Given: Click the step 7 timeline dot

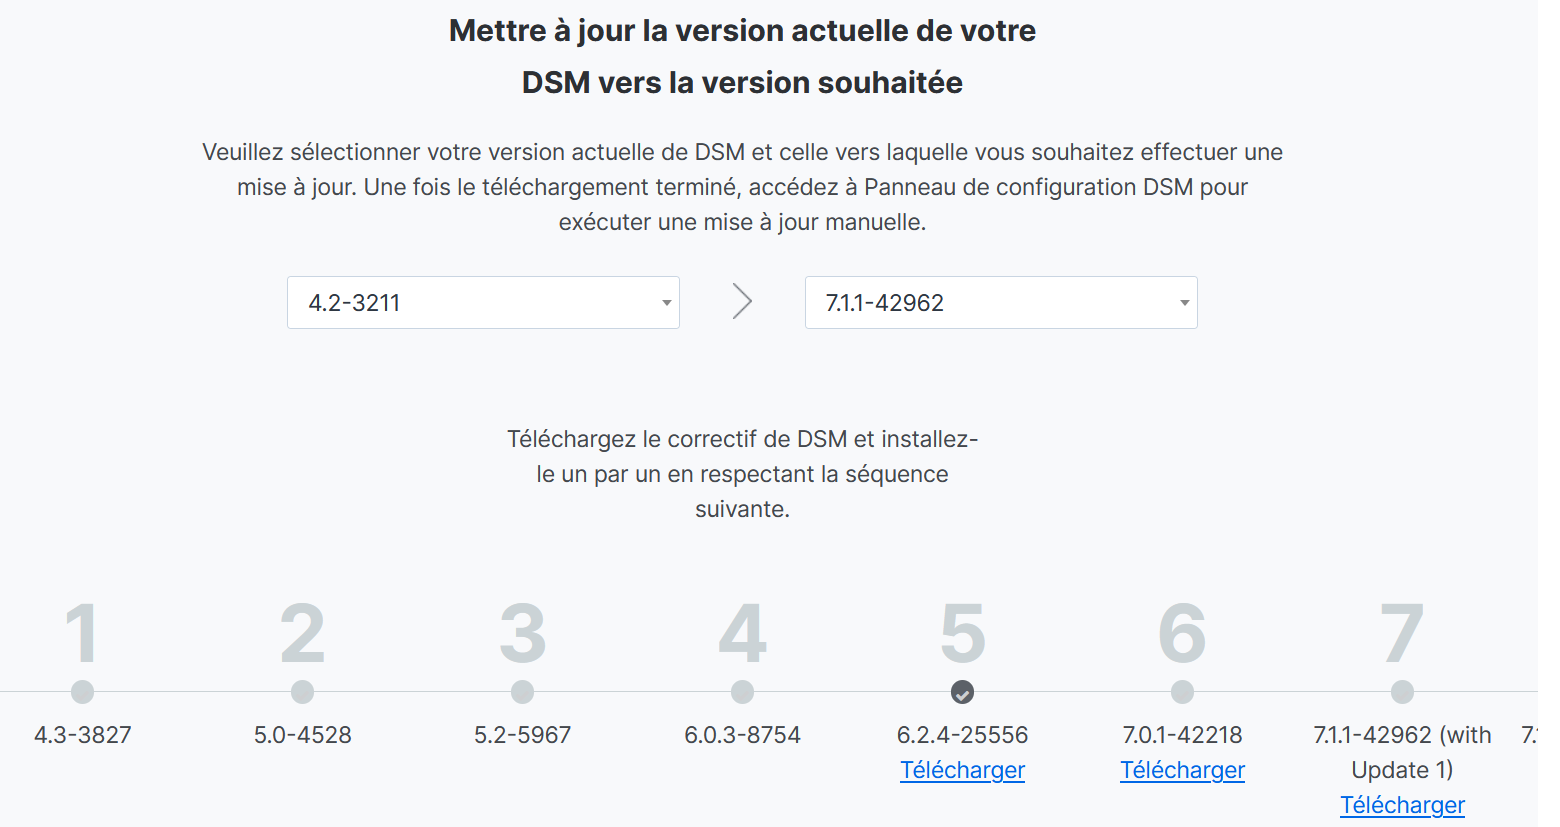Looking at the screenshot, I should 1402,692.
